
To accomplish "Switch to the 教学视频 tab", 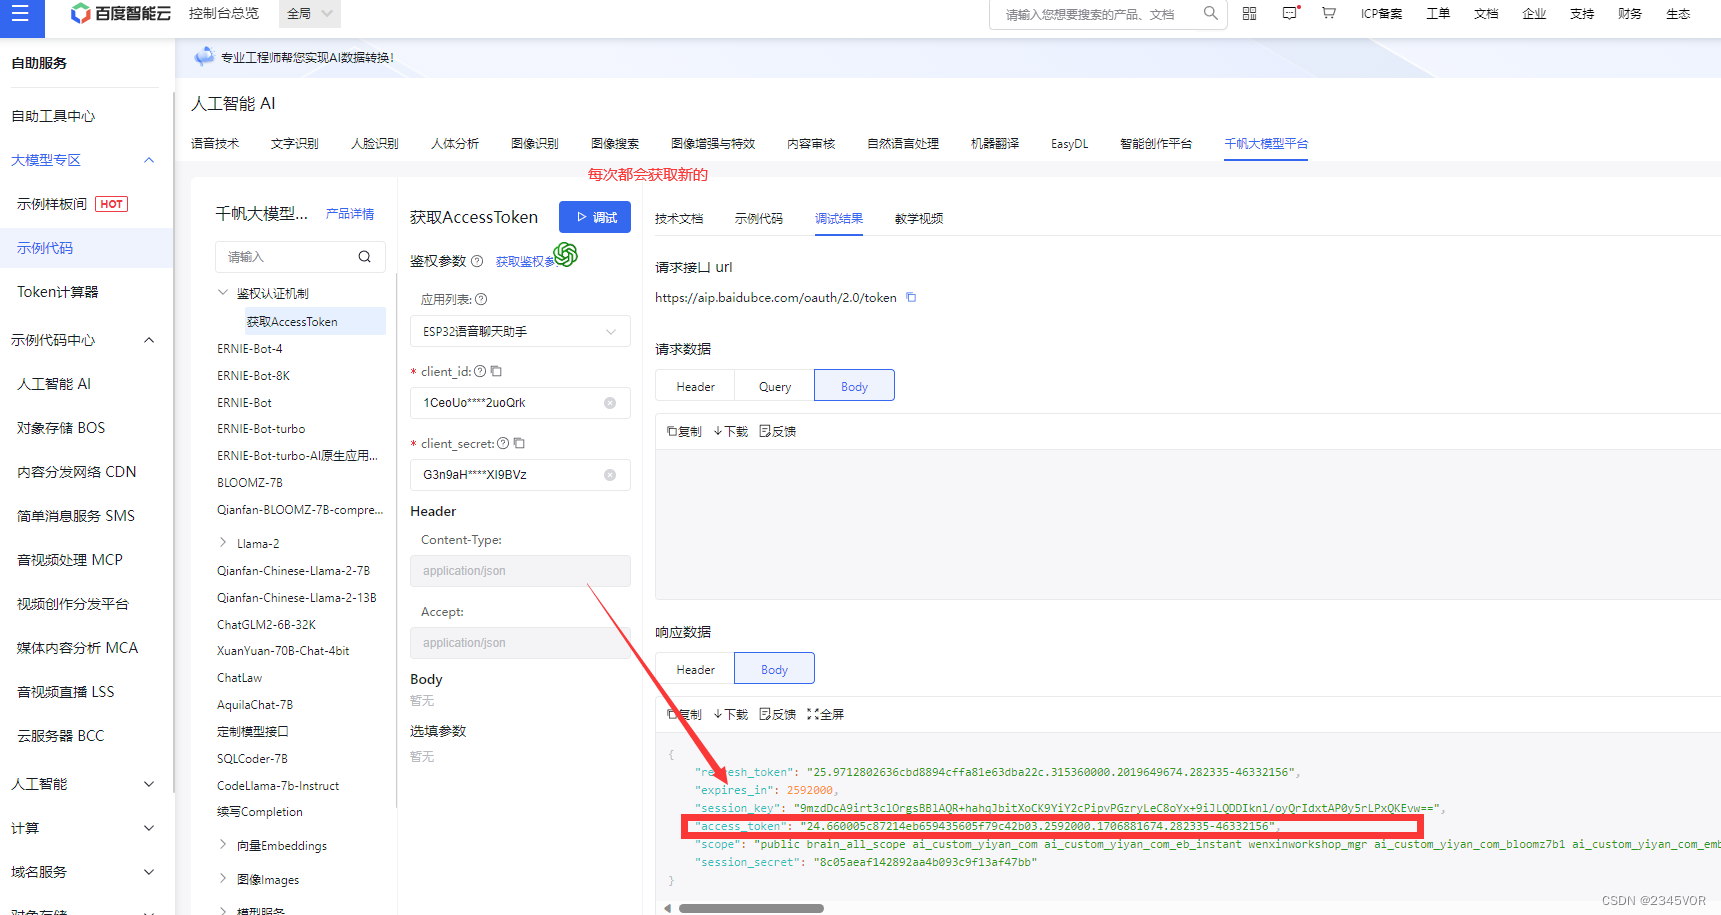I will click(919, 218).
